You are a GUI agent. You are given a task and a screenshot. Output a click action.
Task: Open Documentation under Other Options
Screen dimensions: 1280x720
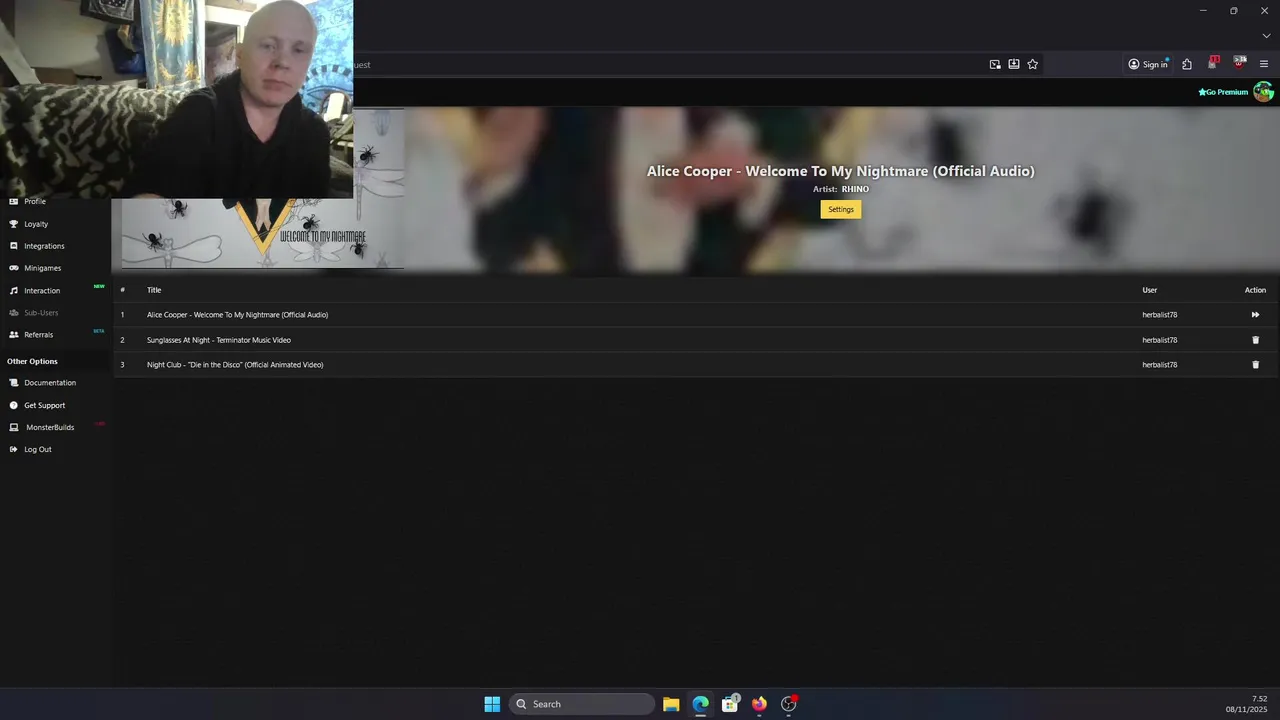(50, 383)
